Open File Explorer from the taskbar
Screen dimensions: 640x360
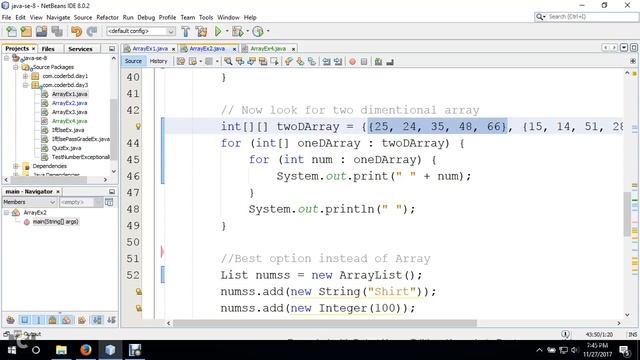[61, 350]
